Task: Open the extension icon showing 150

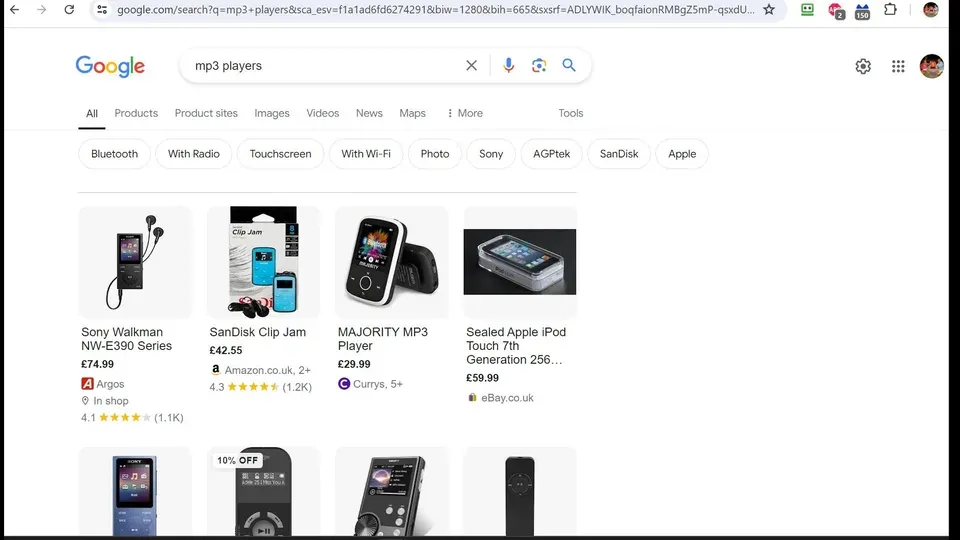Action: 862,10
